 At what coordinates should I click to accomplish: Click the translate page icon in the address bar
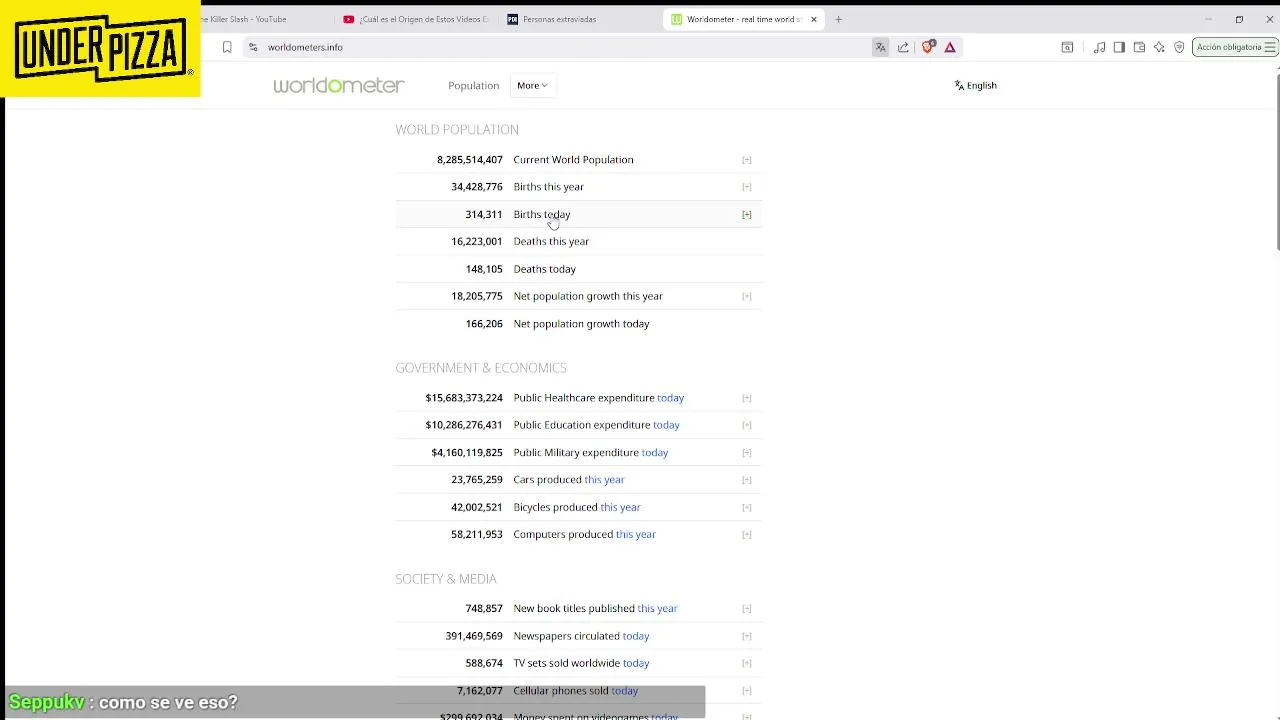pos(880,47)
